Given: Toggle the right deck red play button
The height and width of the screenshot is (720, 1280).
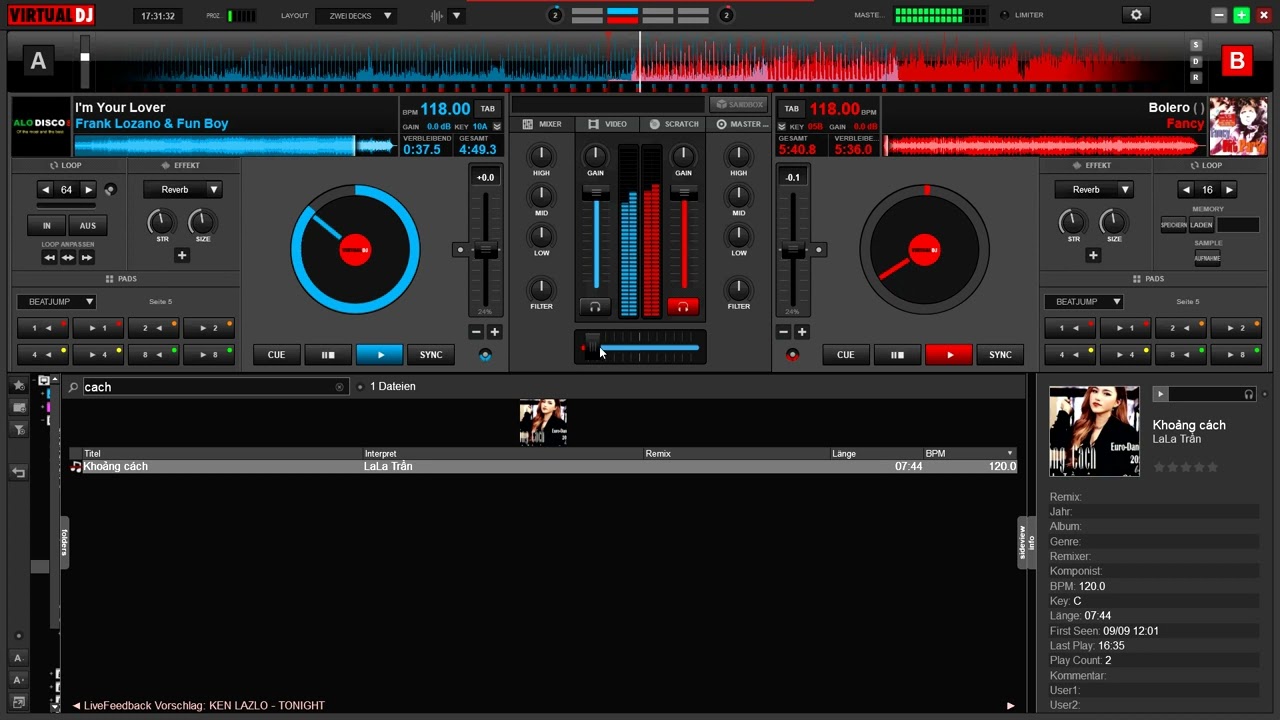Looking at the screenshot, I should pyautogui.click(x=949, y=355).
